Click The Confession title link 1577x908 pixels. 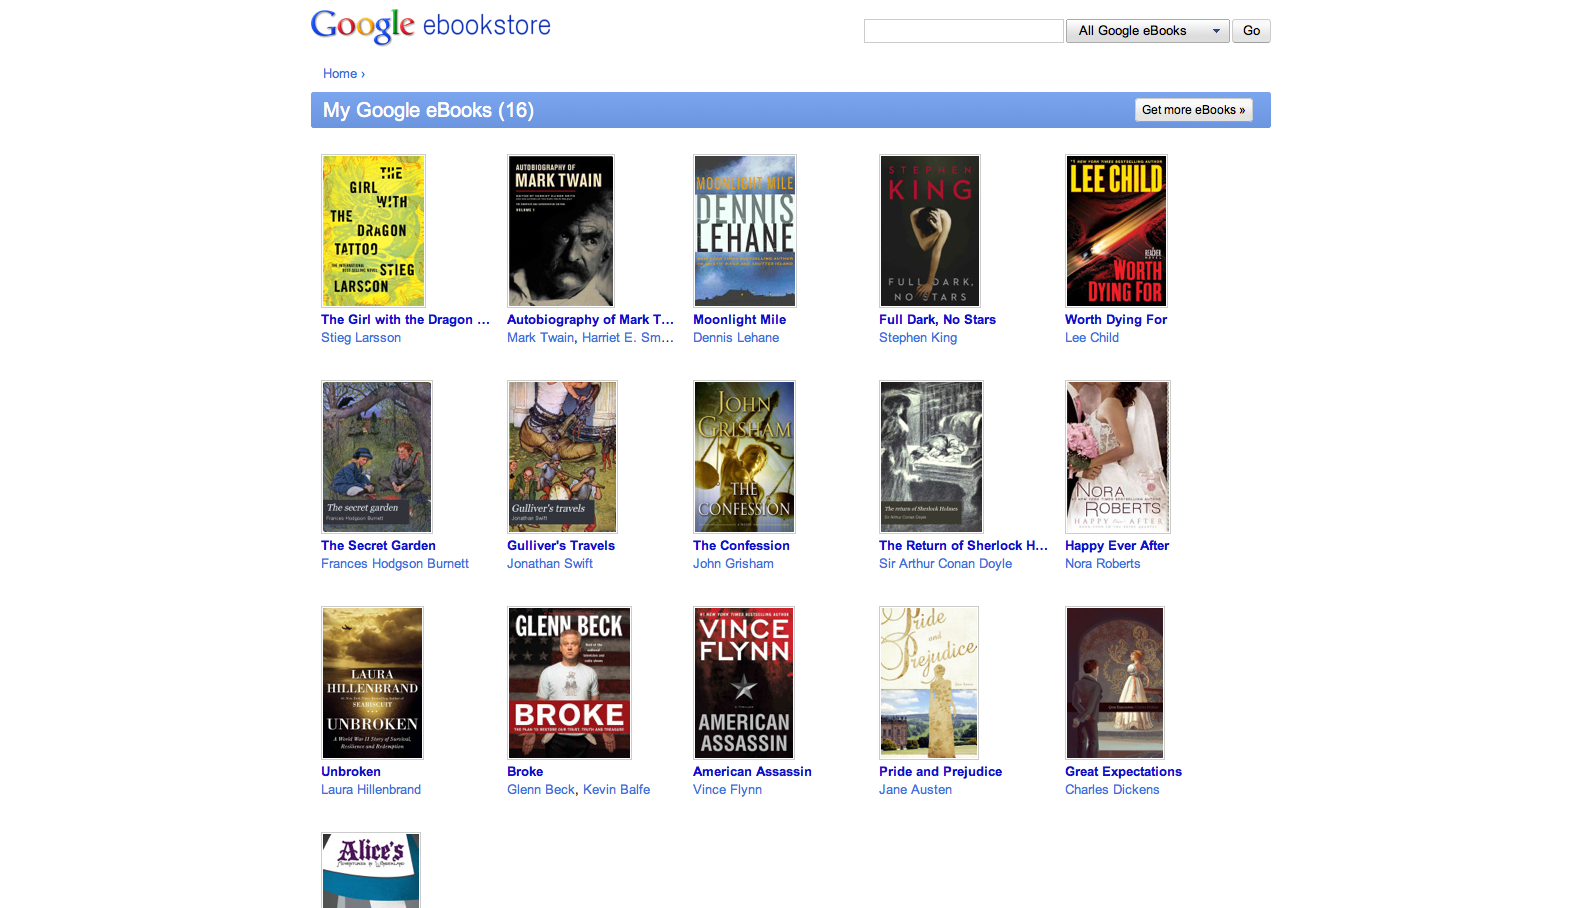click(x=741, y=546)
